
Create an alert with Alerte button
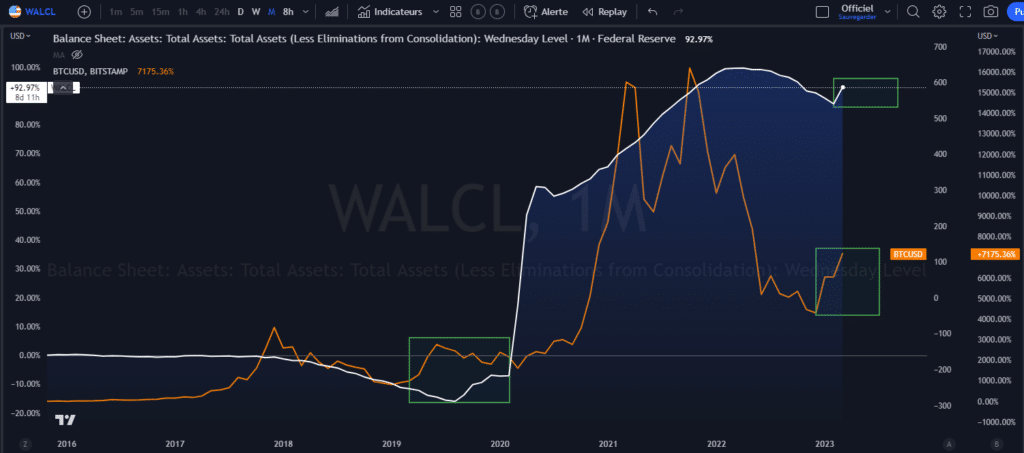click(546, 12)
